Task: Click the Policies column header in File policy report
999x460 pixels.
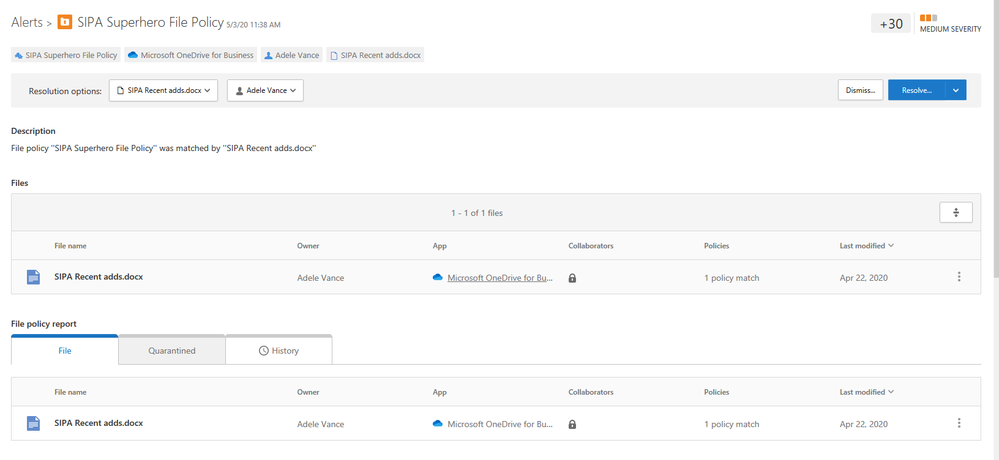Action: click(x=716, y=392)
